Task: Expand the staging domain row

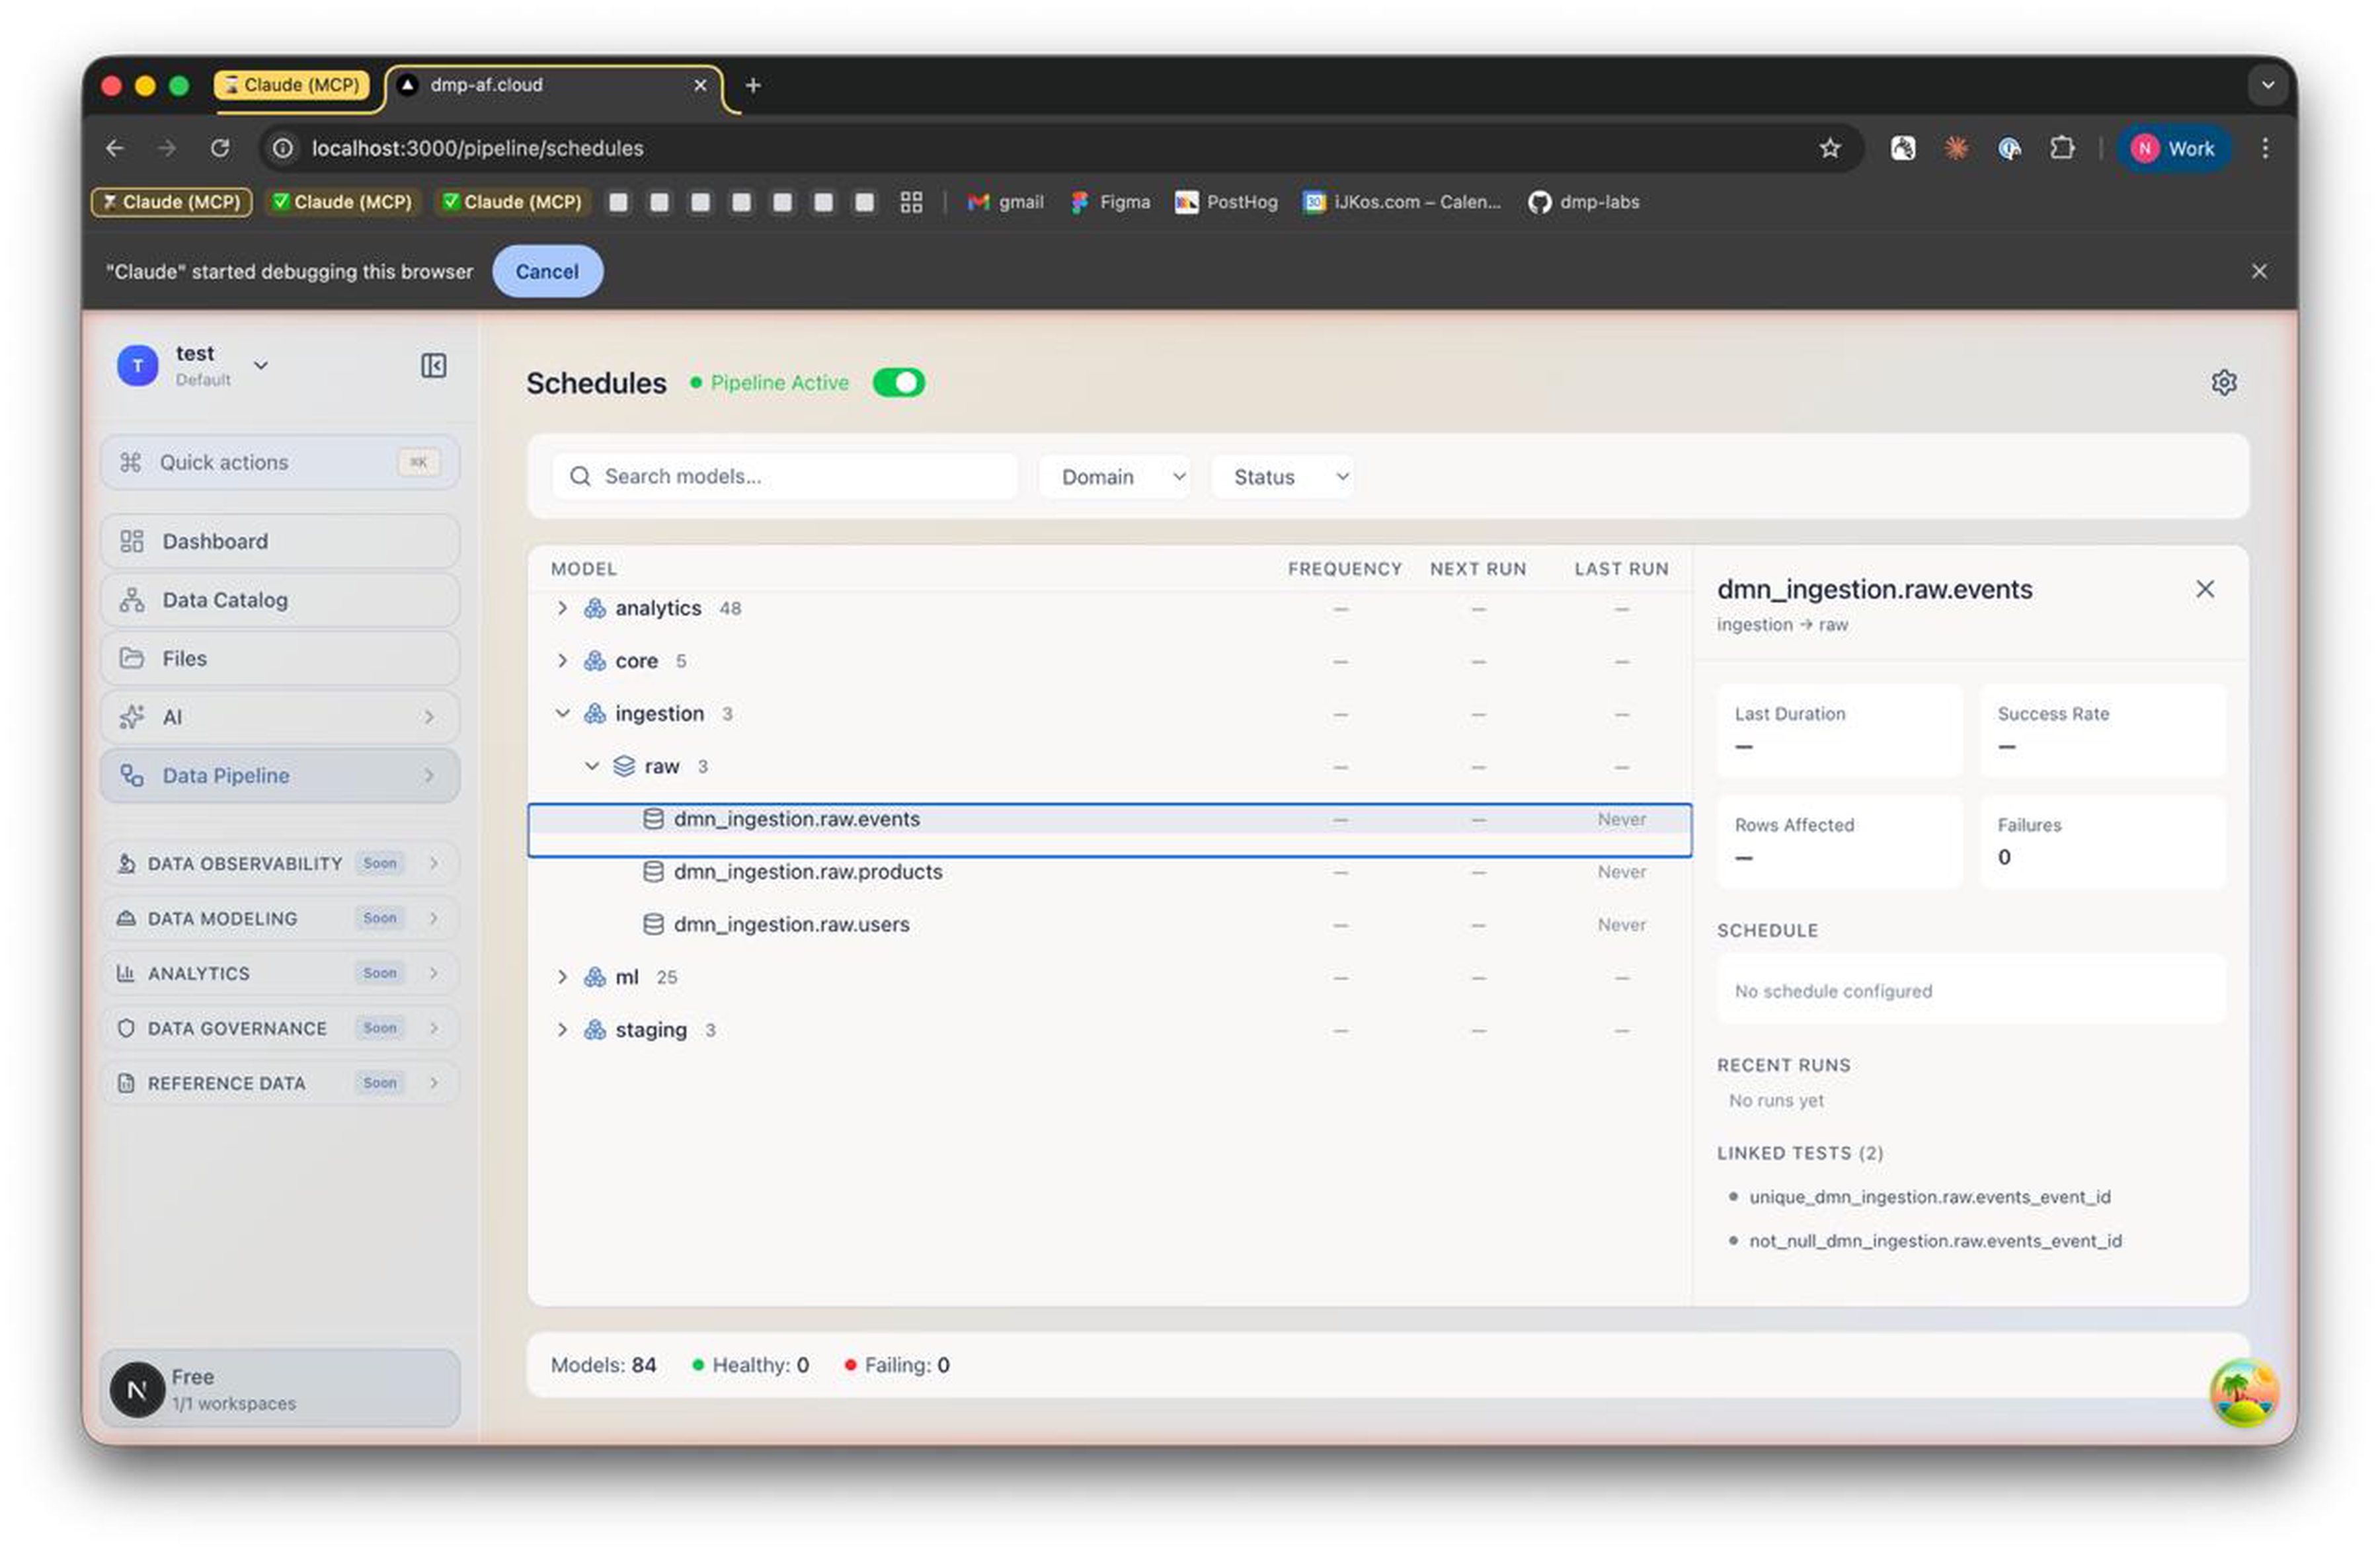Action: click(x=562, y=1030)
